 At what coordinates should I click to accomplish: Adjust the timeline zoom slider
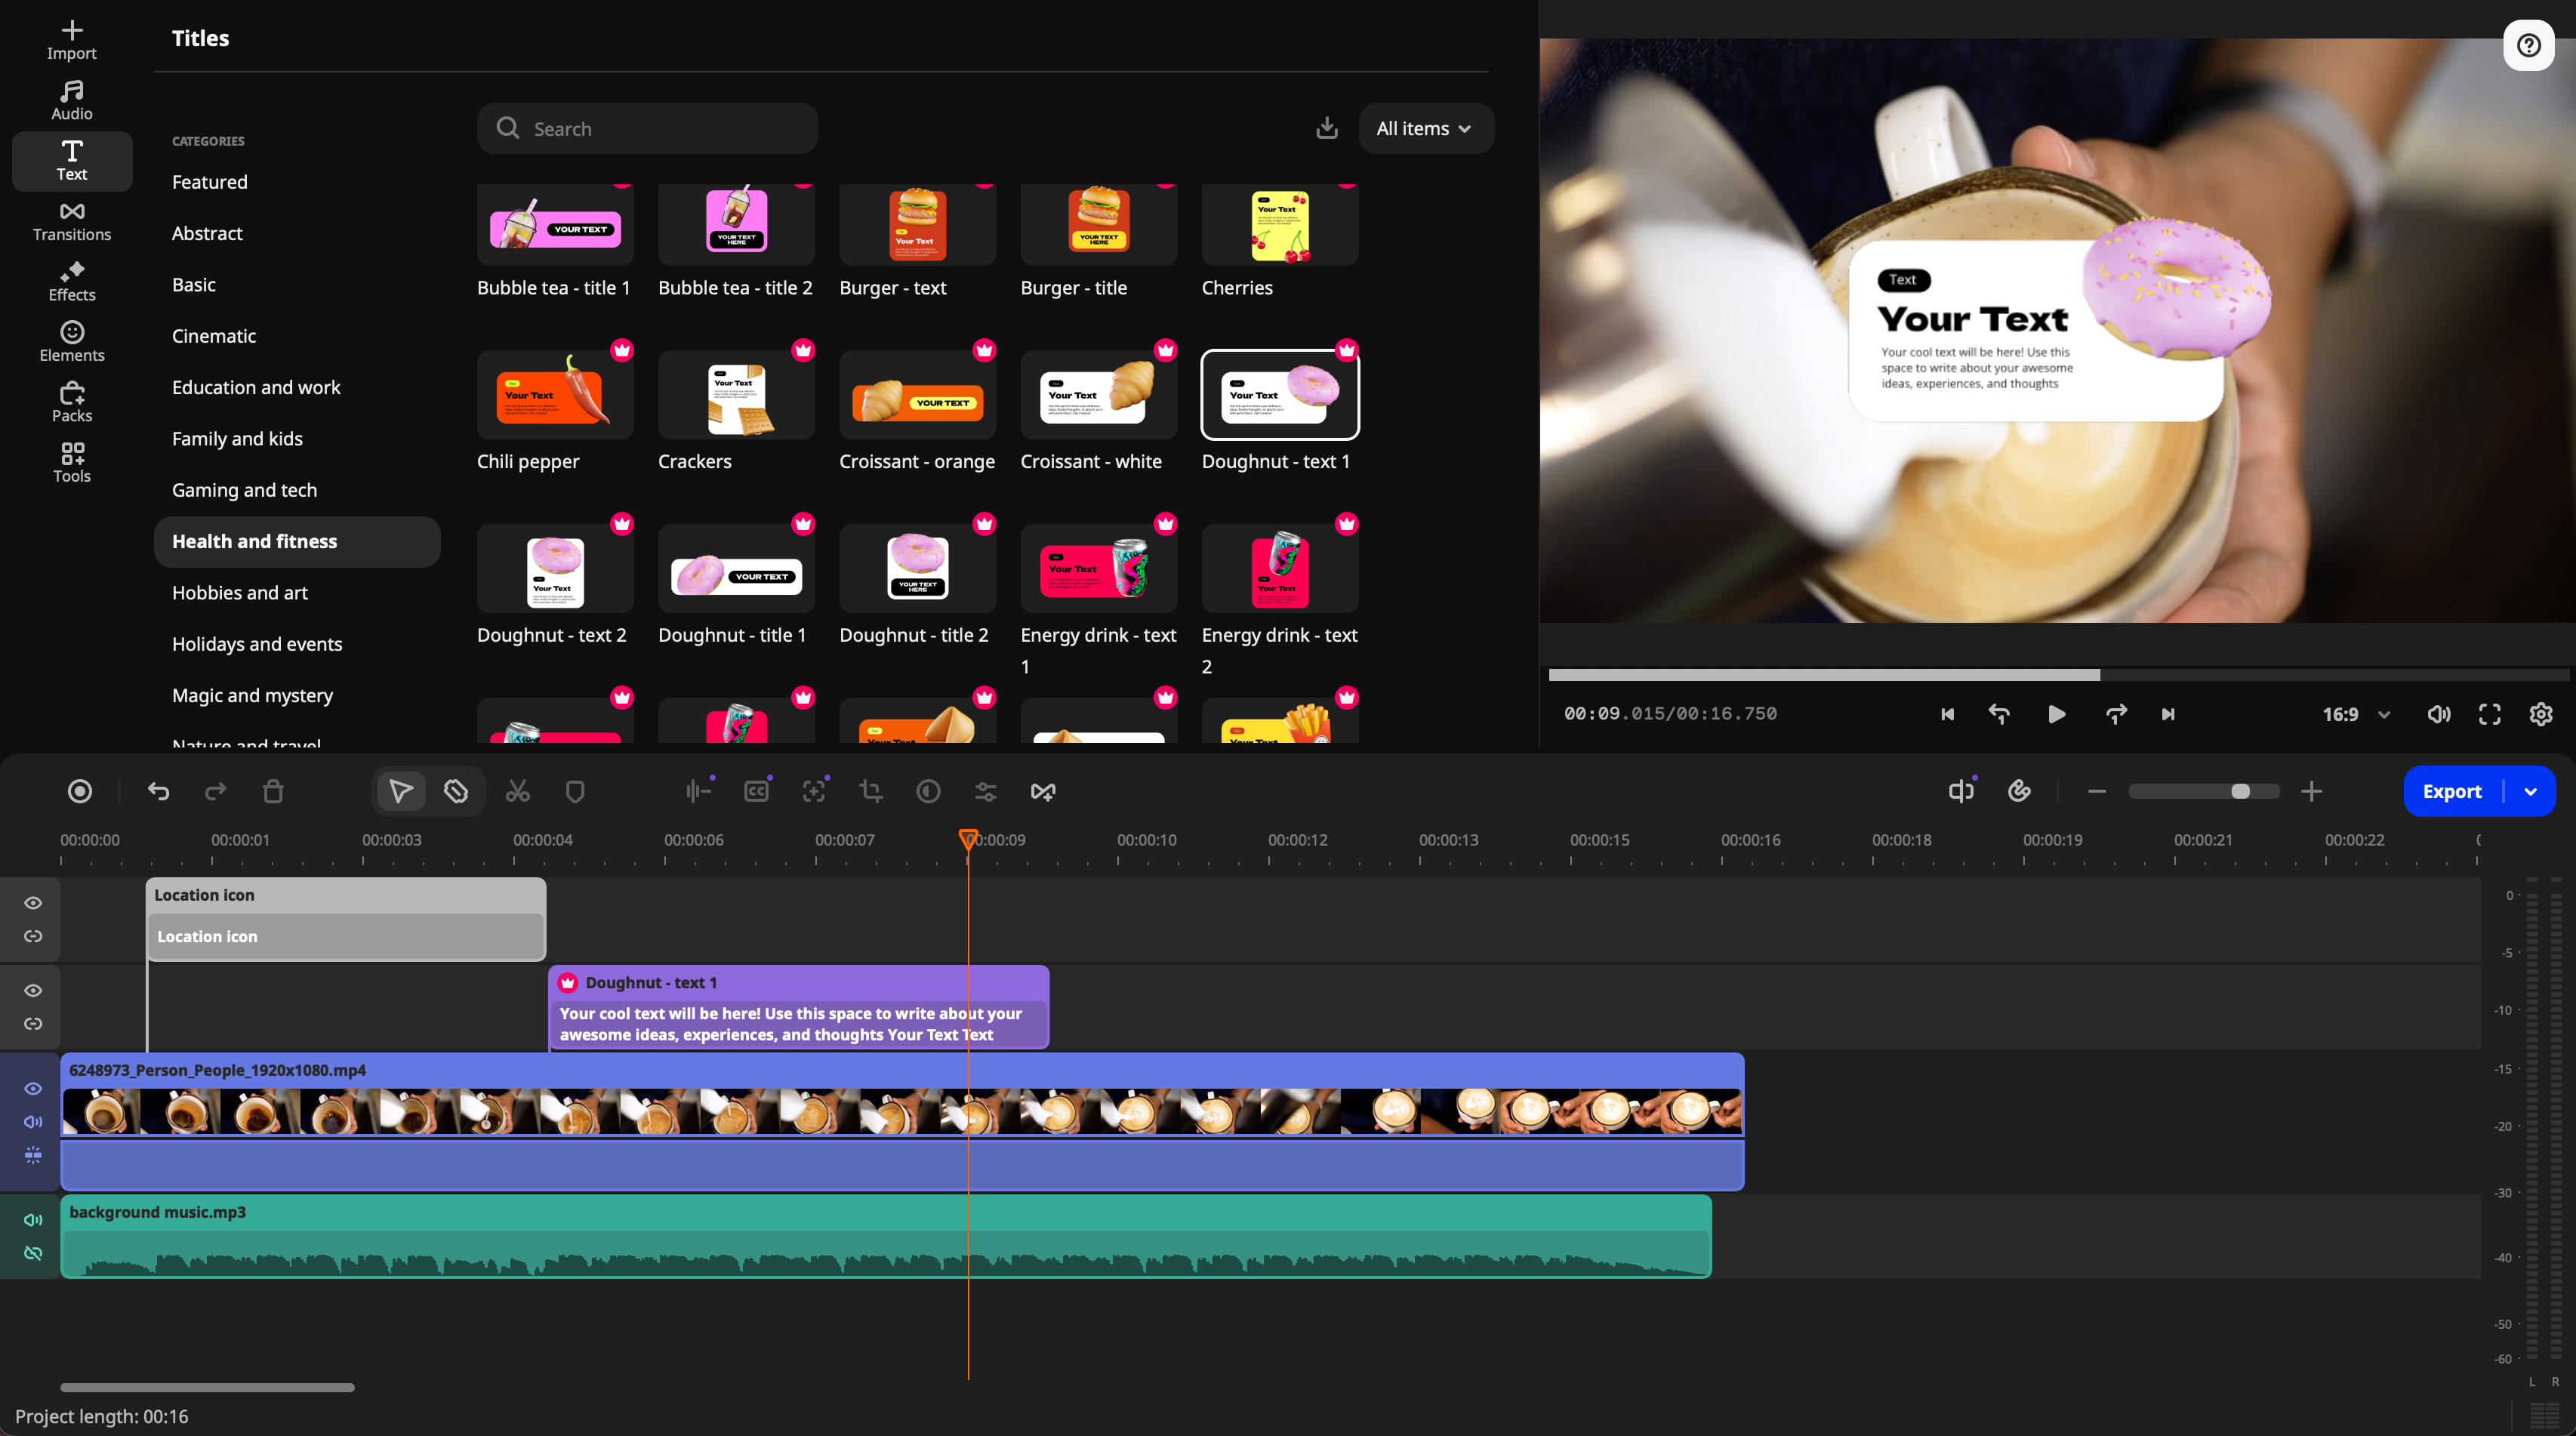(x=2204, y=791)
